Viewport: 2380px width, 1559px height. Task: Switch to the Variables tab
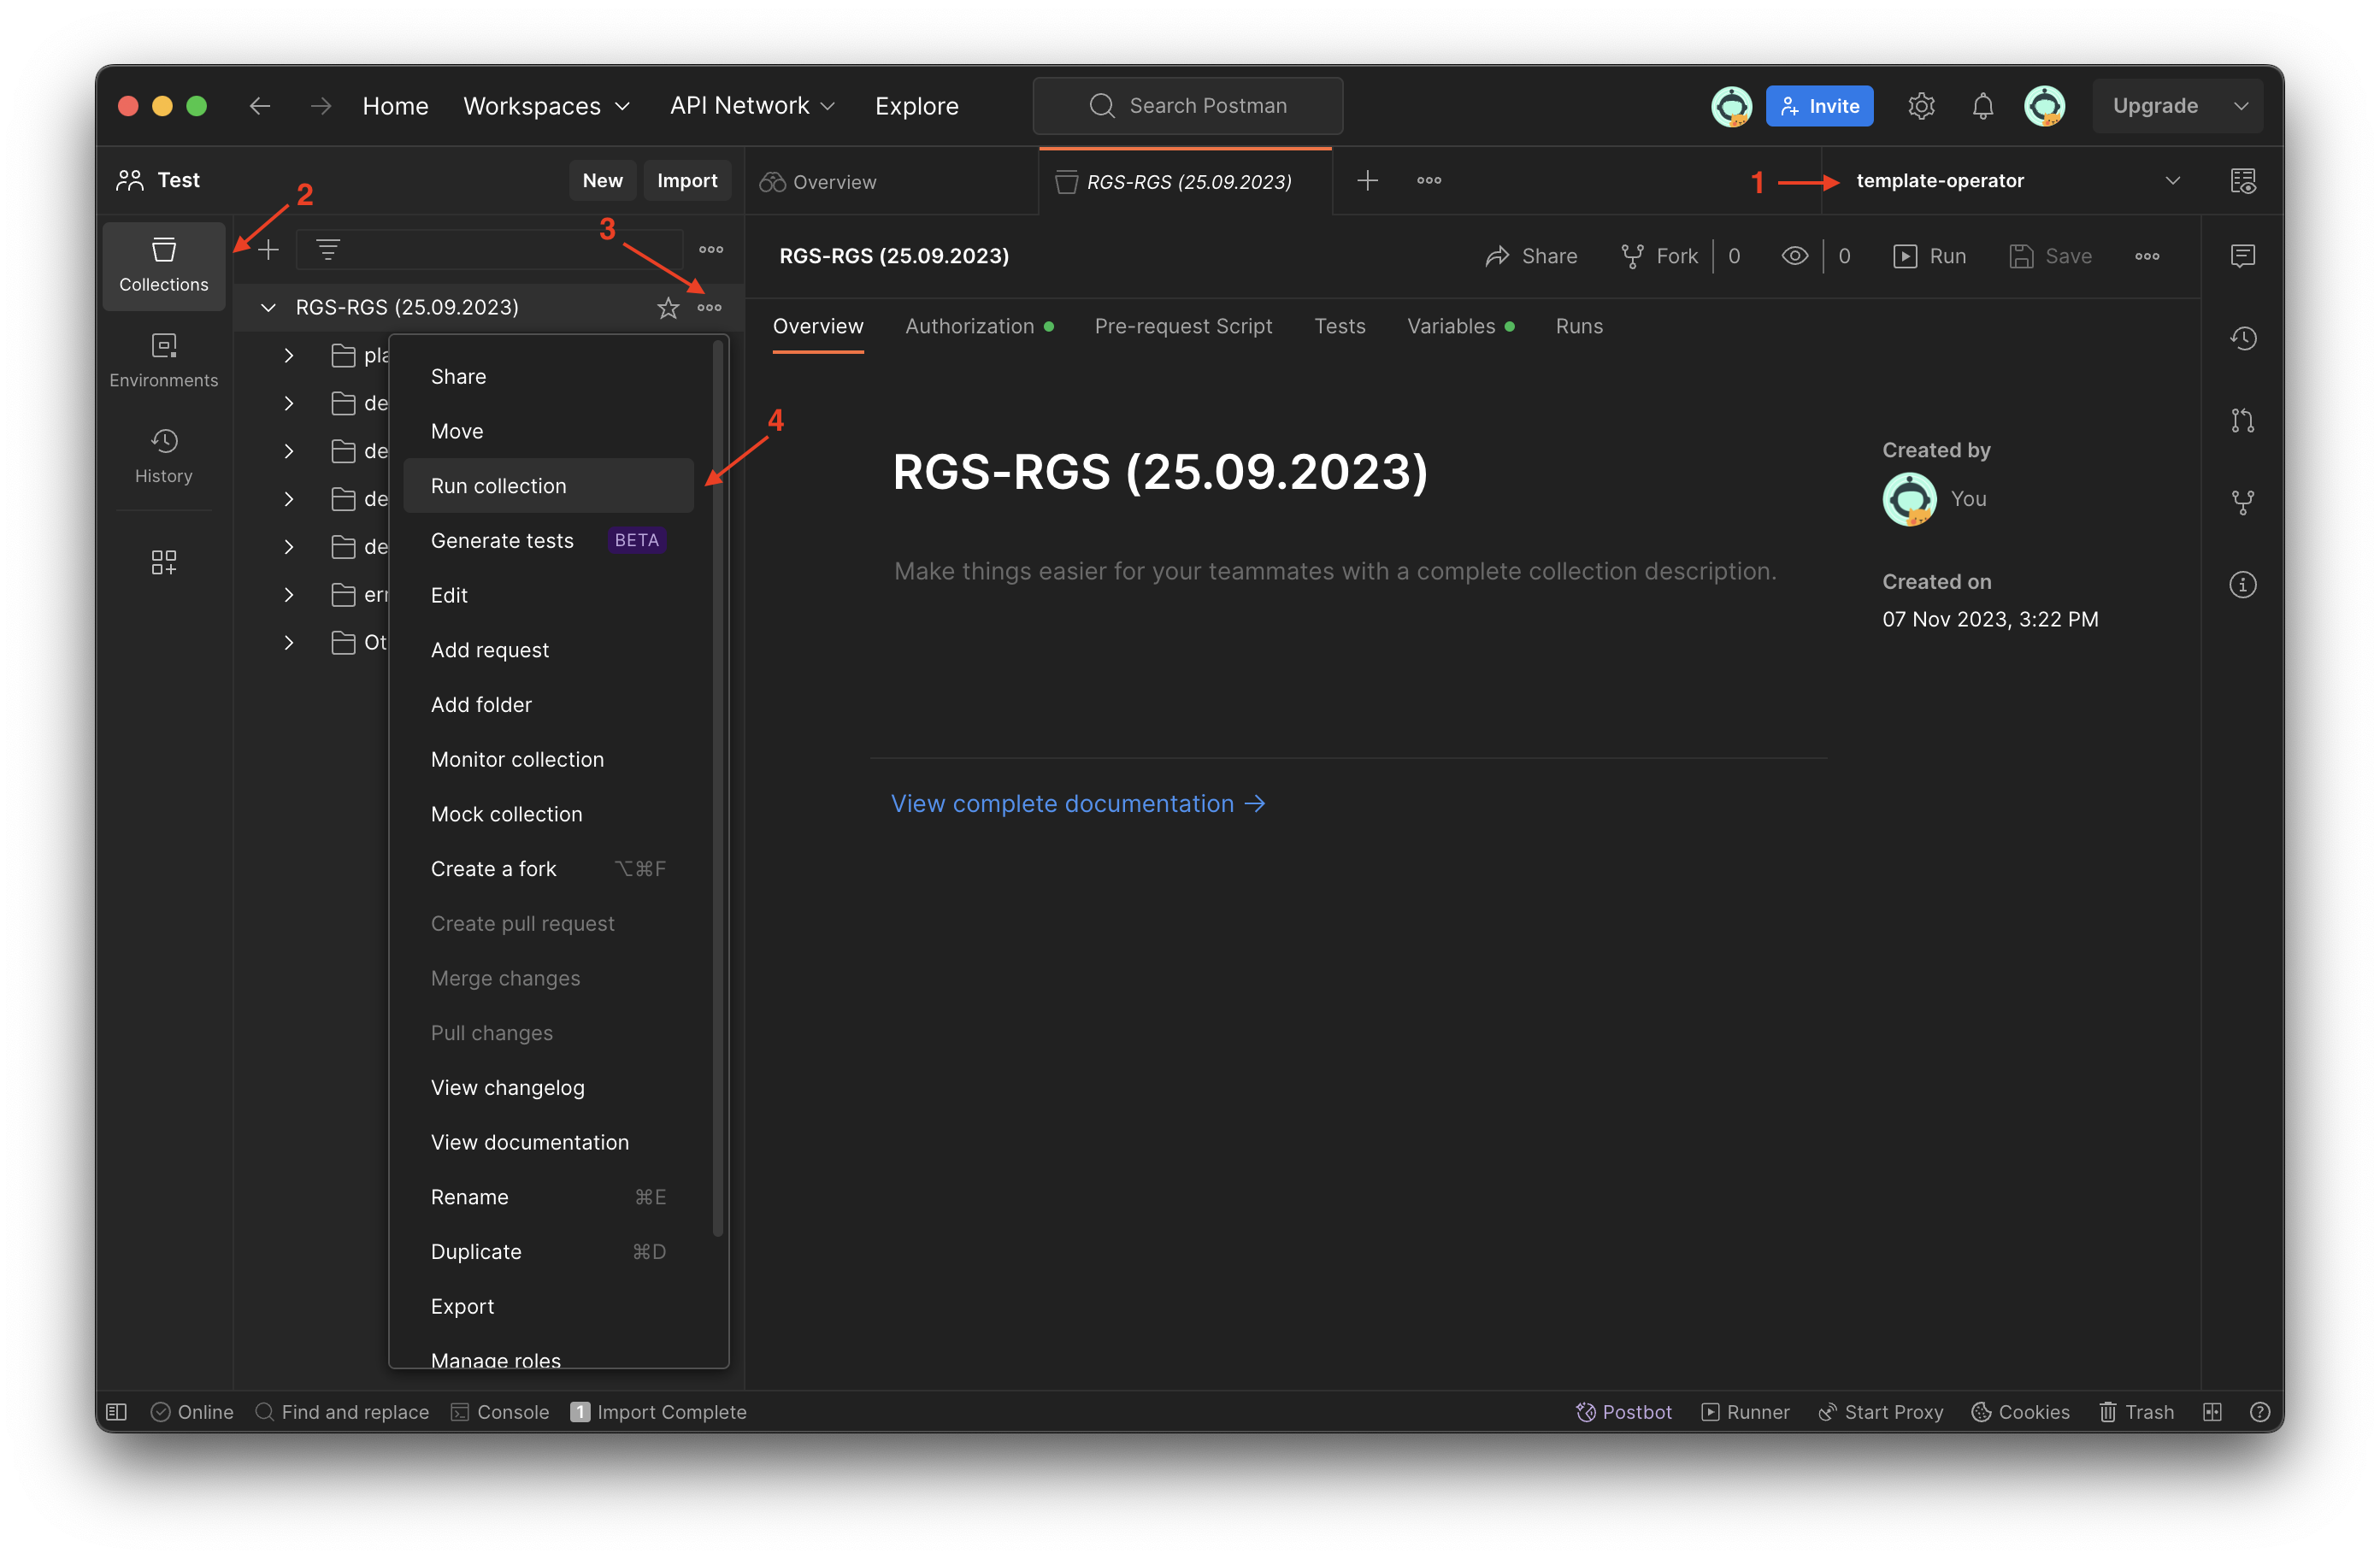(x=1450, y=326)
